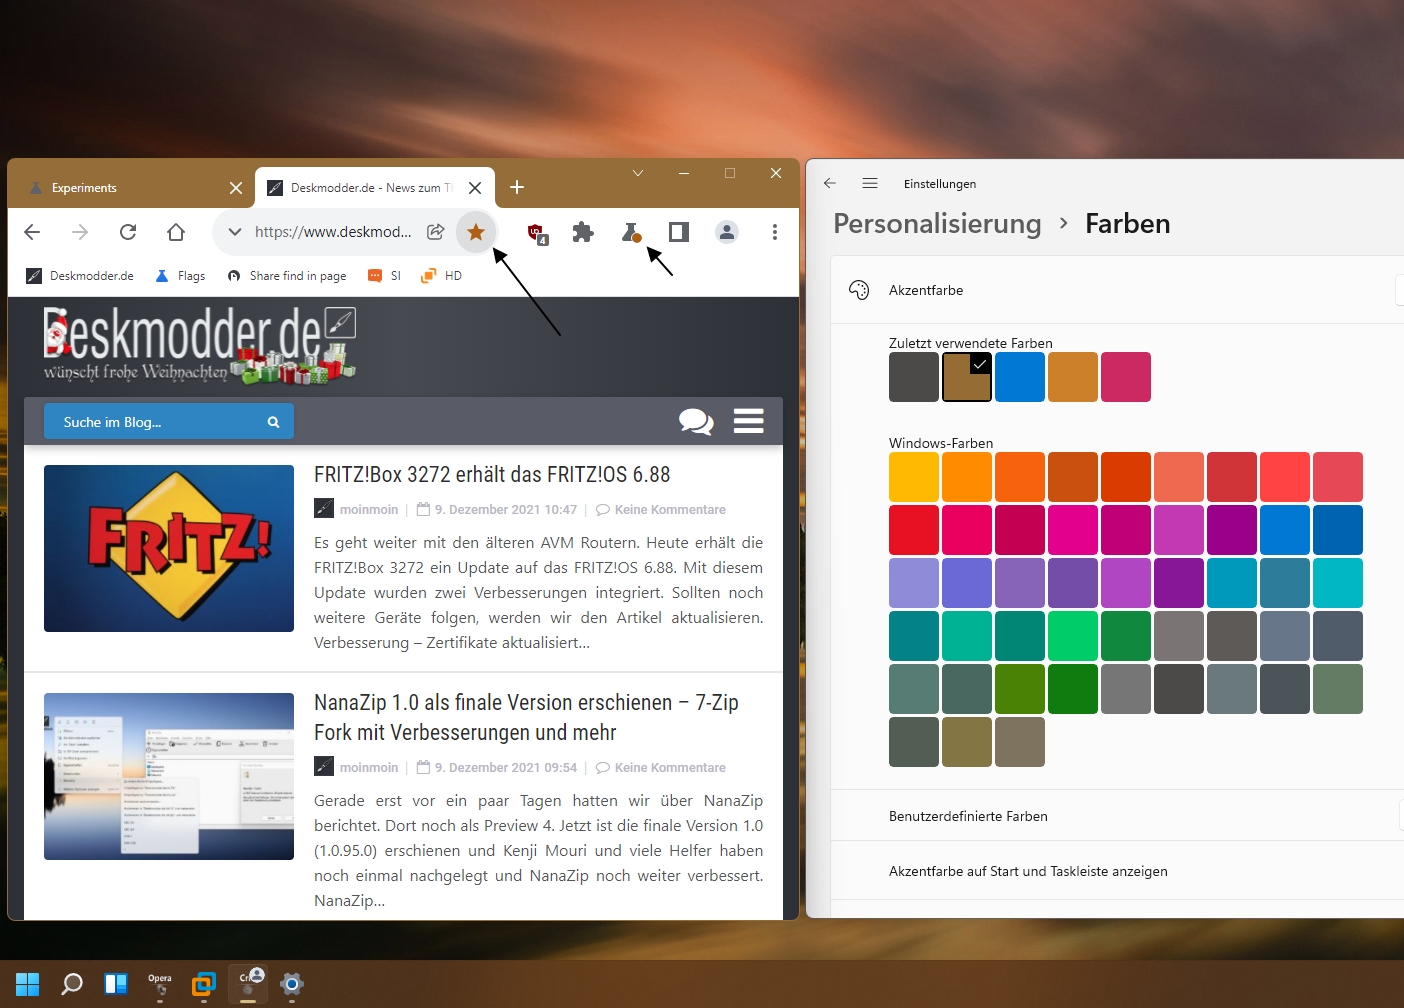The image size is (1404, 1008).
Task: Open the comments speech bubble icon
Action: coord(696,421)
